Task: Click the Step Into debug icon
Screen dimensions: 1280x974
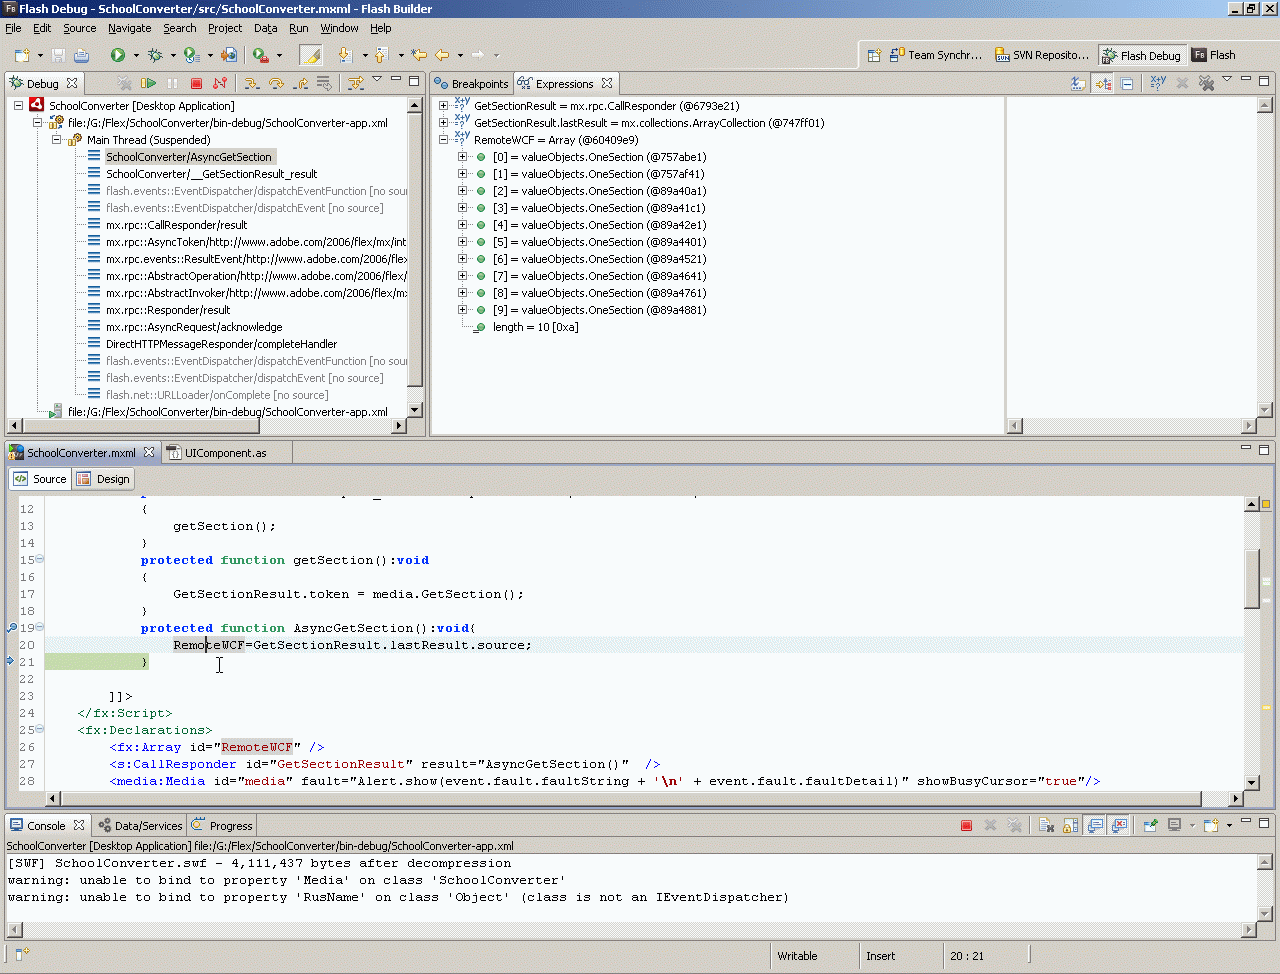Action: (x=252, y=84)
